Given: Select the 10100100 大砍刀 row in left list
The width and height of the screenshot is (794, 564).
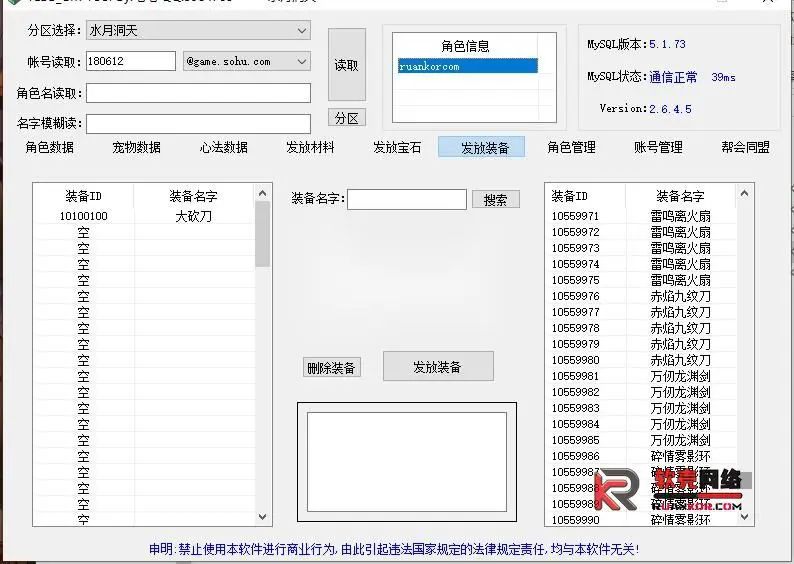Looking at the screenshot, I should 144,216.
